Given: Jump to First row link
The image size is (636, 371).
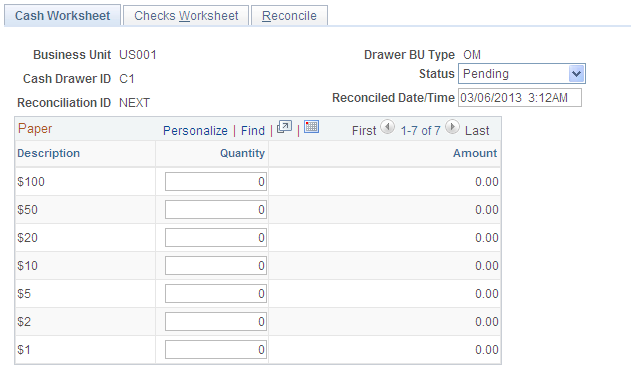Looking at the screenshot, I should pos(364,131).
